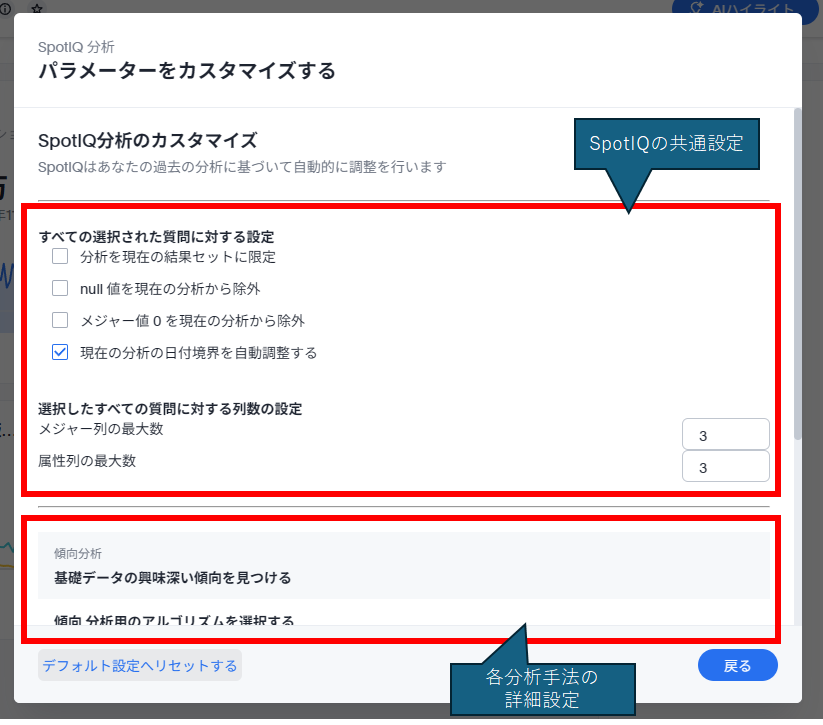Click the パラメーターをカスタマイズする dialog title
Viewport: 823px width, 725px height.
pyautogui.click(x=186, y=70)
